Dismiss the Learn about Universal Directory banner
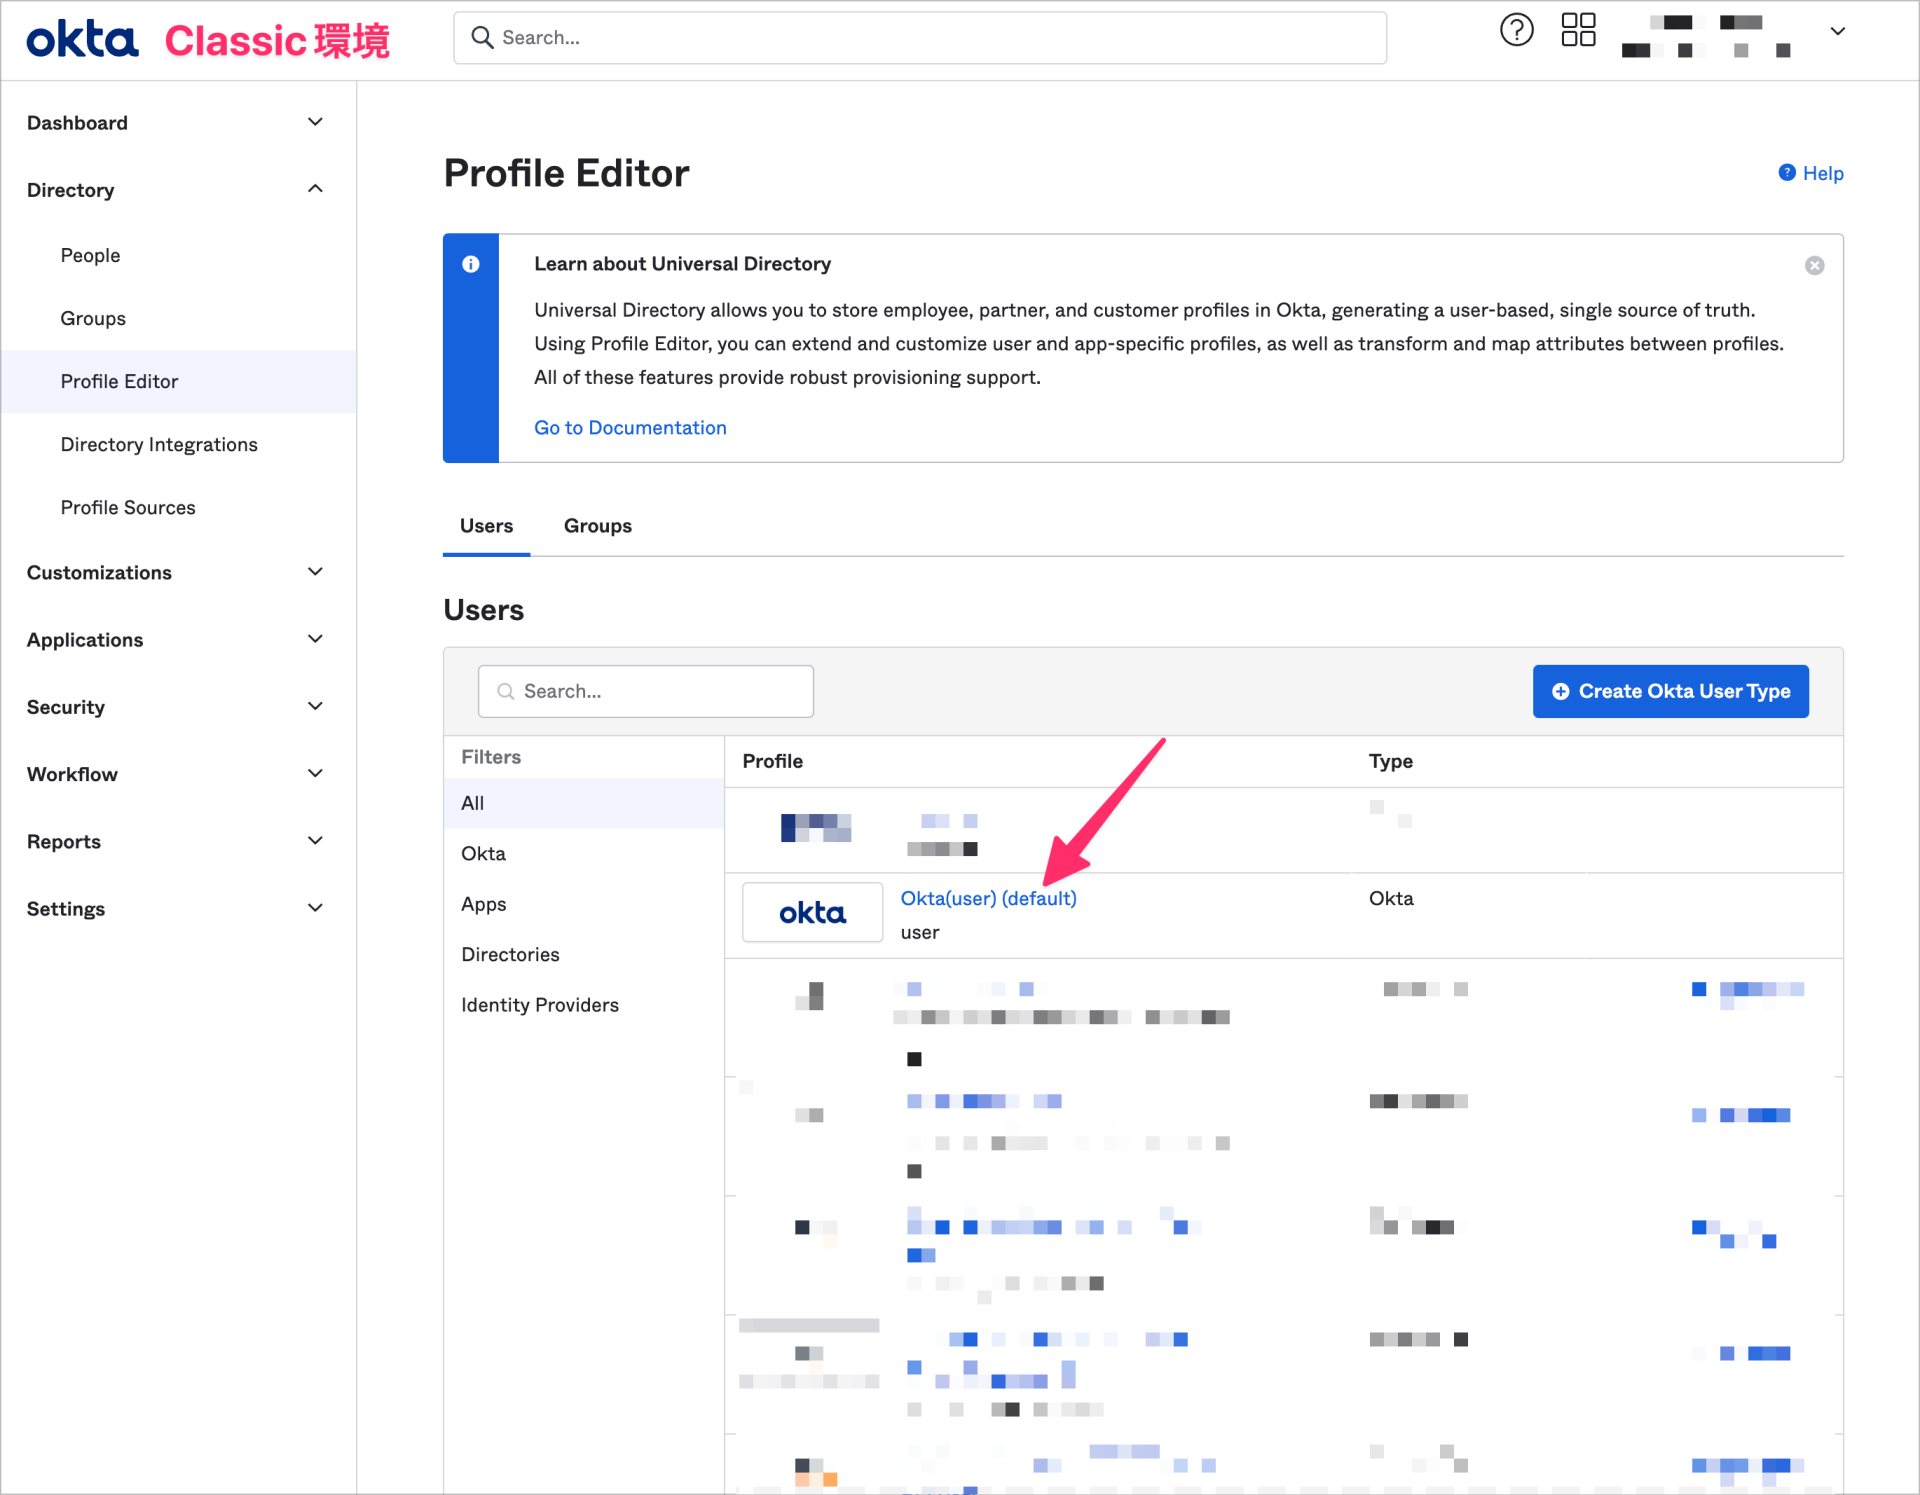Image resolution: width=1920 pixels, height=1495 pixels. point(1815,265)
